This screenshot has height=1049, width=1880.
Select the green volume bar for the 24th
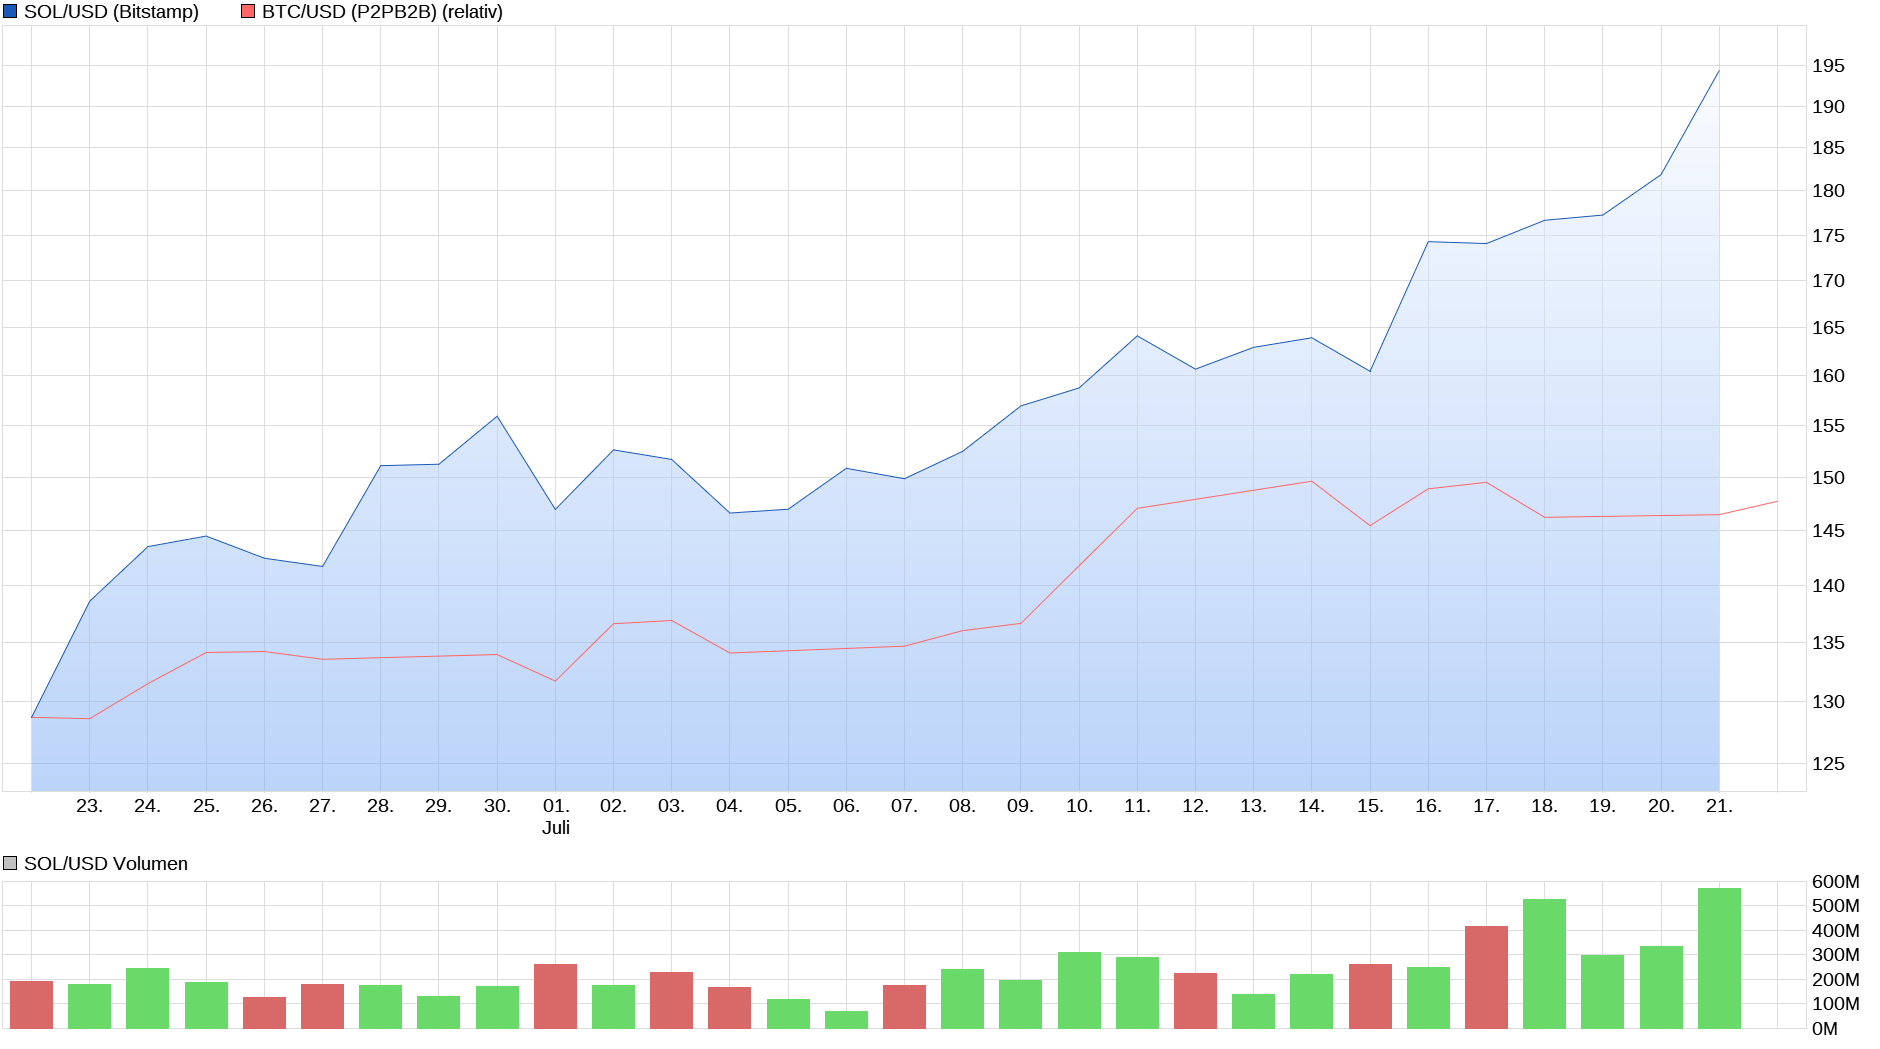tap(147, 998)
